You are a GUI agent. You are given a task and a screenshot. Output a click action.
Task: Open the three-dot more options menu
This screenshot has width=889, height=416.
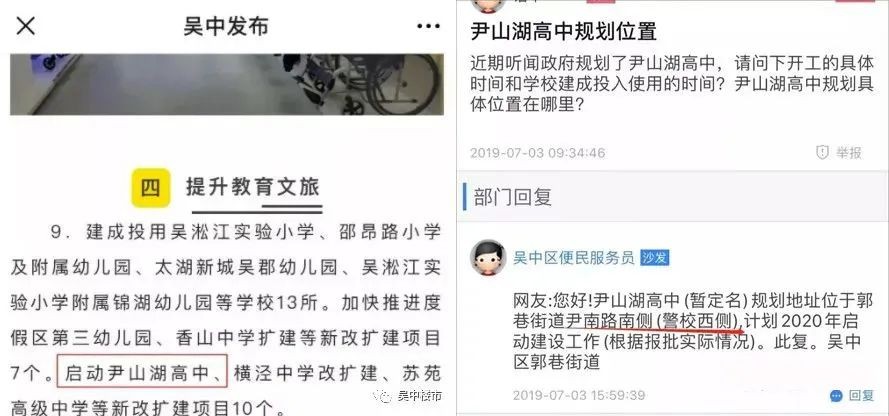[x=429, y=26]
